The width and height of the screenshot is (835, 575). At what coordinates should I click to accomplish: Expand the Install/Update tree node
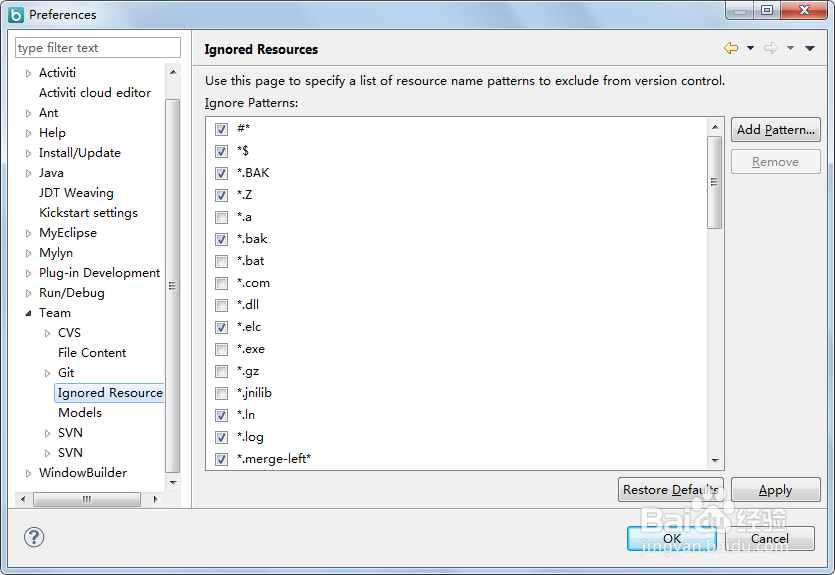click(x=28, y=153)
